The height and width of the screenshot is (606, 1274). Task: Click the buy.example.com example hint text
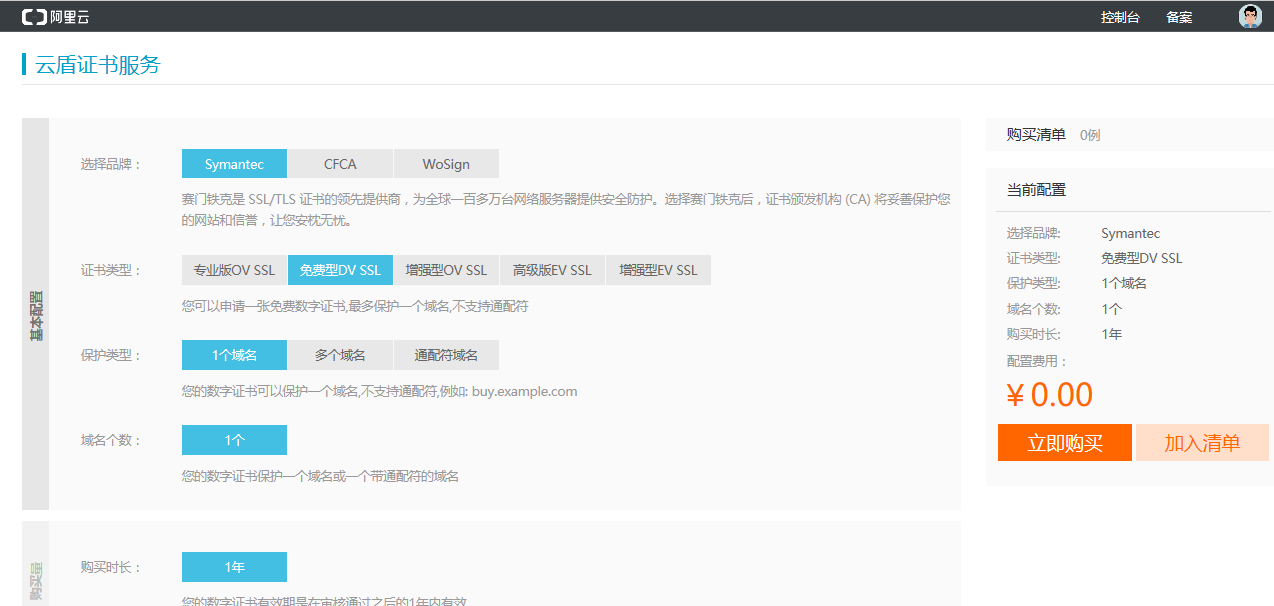[x=525, y=391]
